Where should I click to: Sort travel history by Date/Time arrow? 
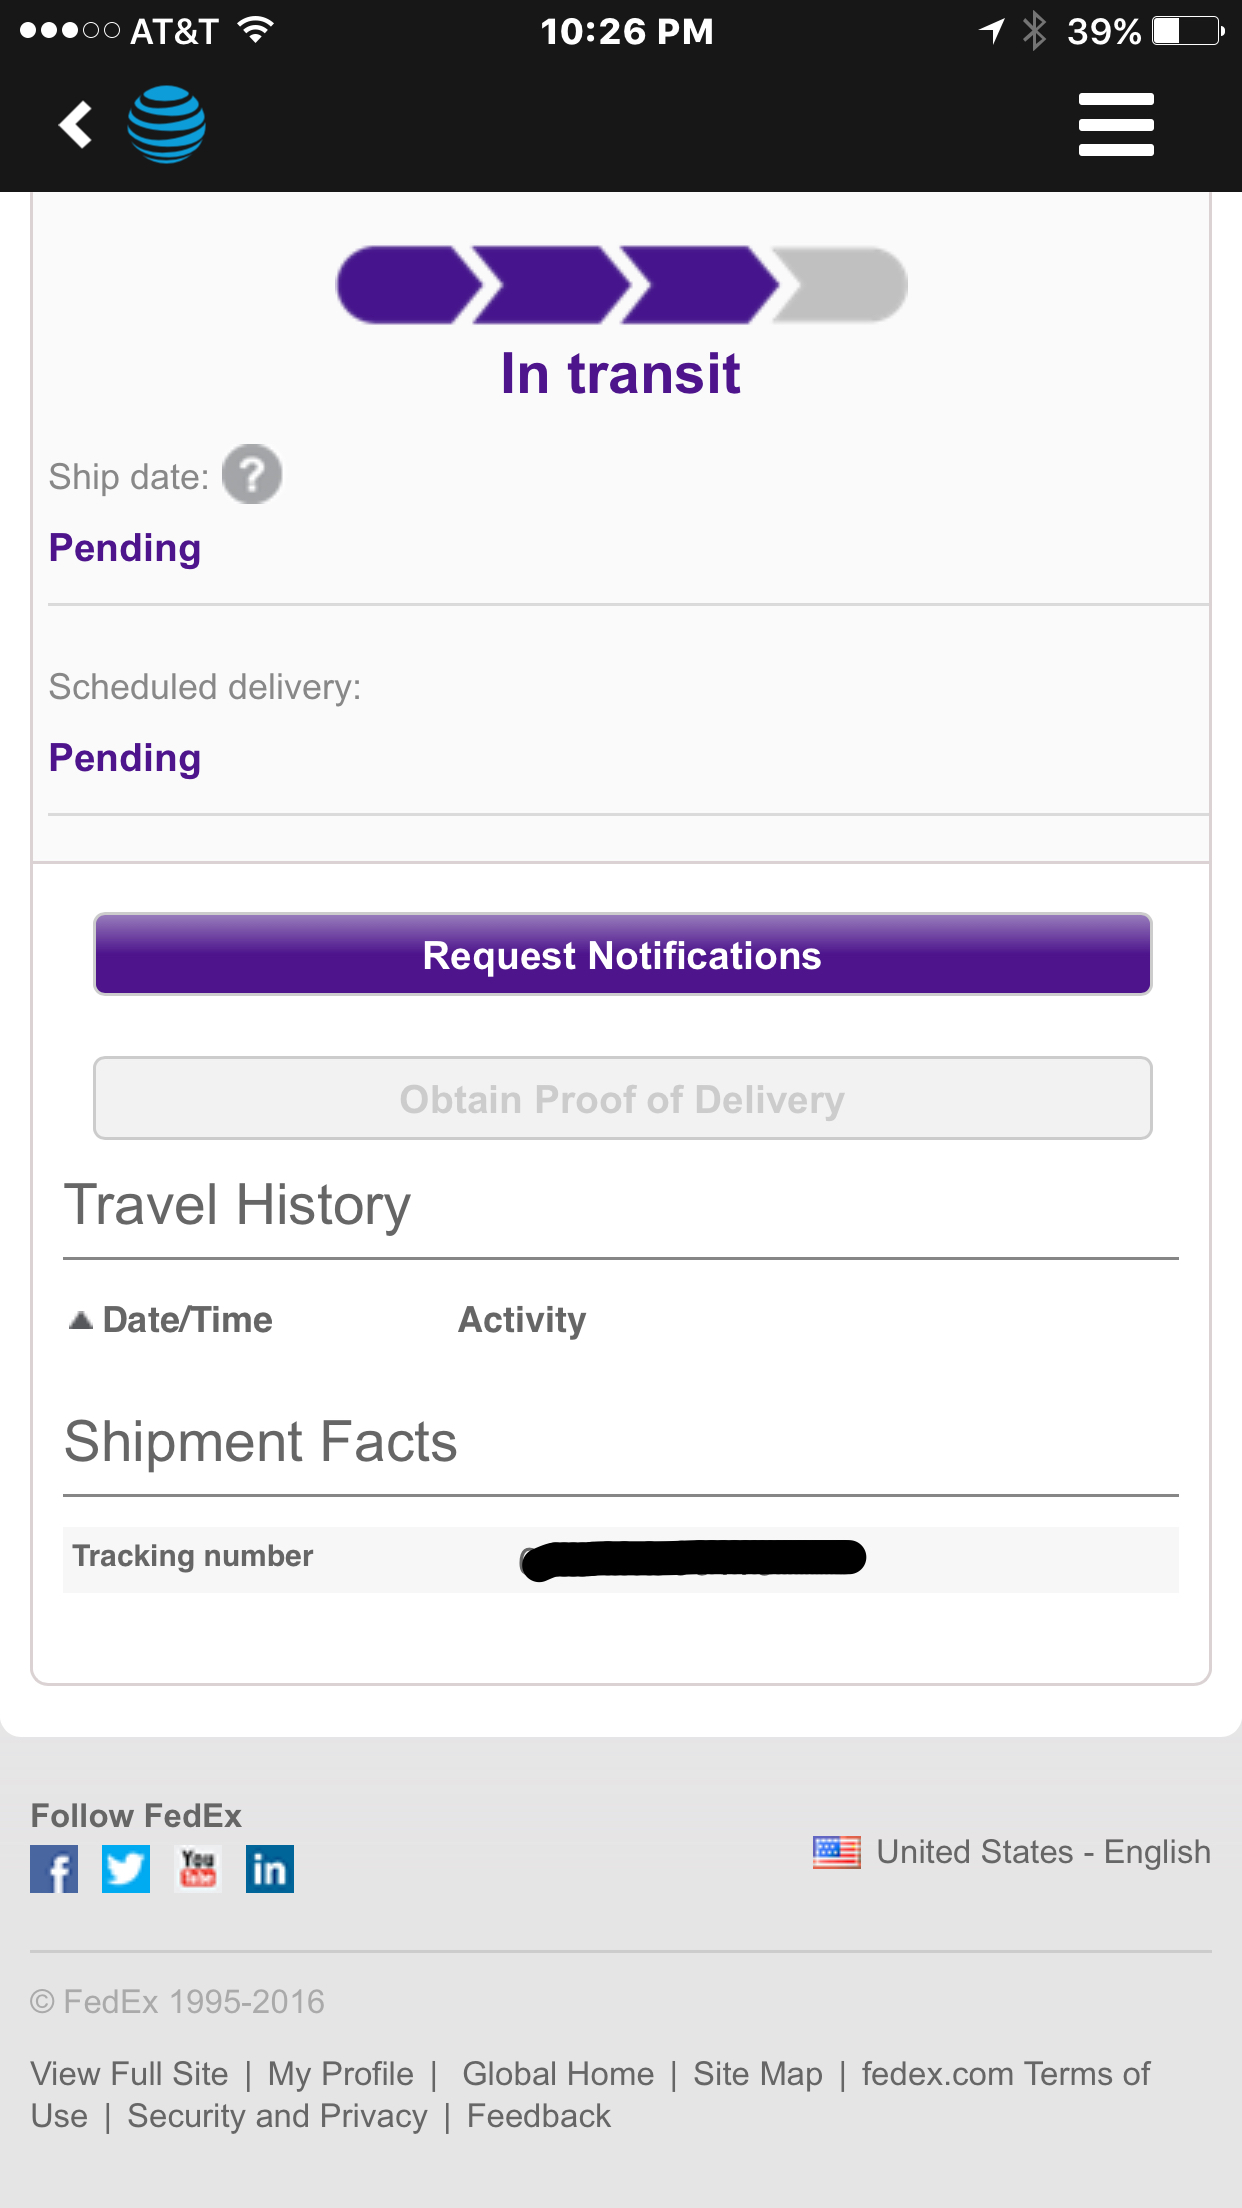coord(82,1320)
